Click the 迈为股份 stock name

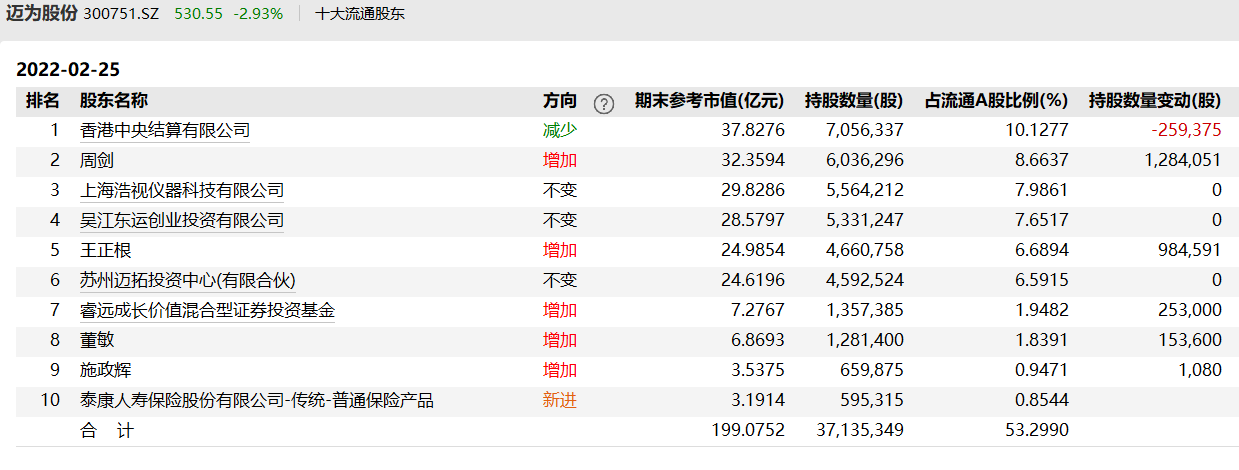point(41,14)
